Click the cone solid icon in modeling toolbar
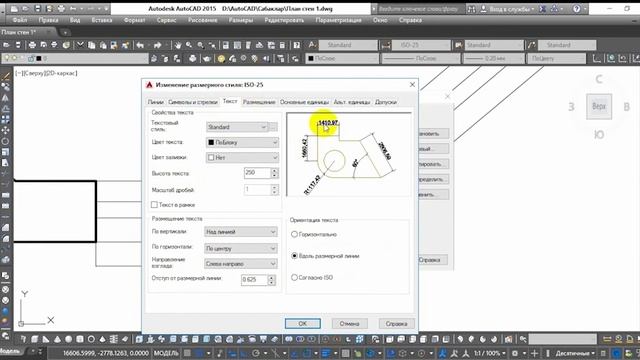Image resolution: width=640 pixels, height=360 pixels. pyautogui.click(x=57, y=339)
